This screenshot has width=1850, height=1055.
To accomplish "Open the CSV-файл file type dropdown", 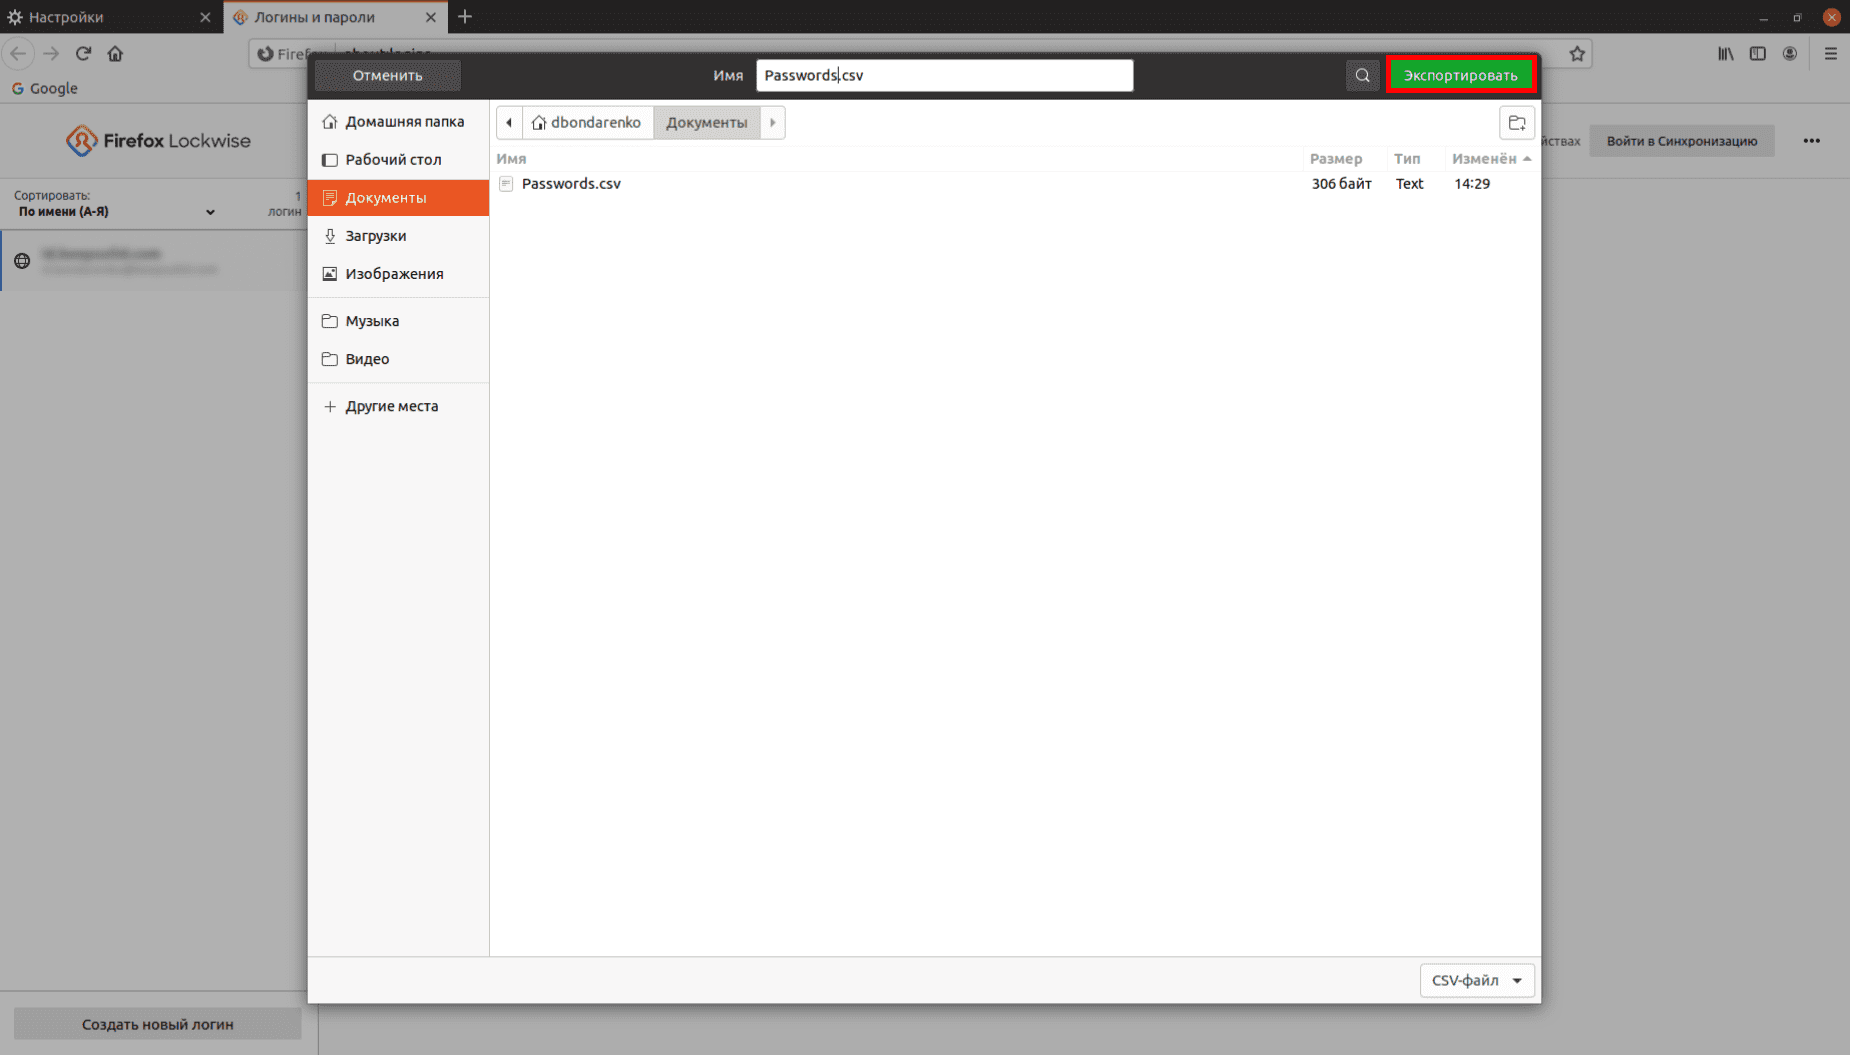I will click(x=1476, y=980).
